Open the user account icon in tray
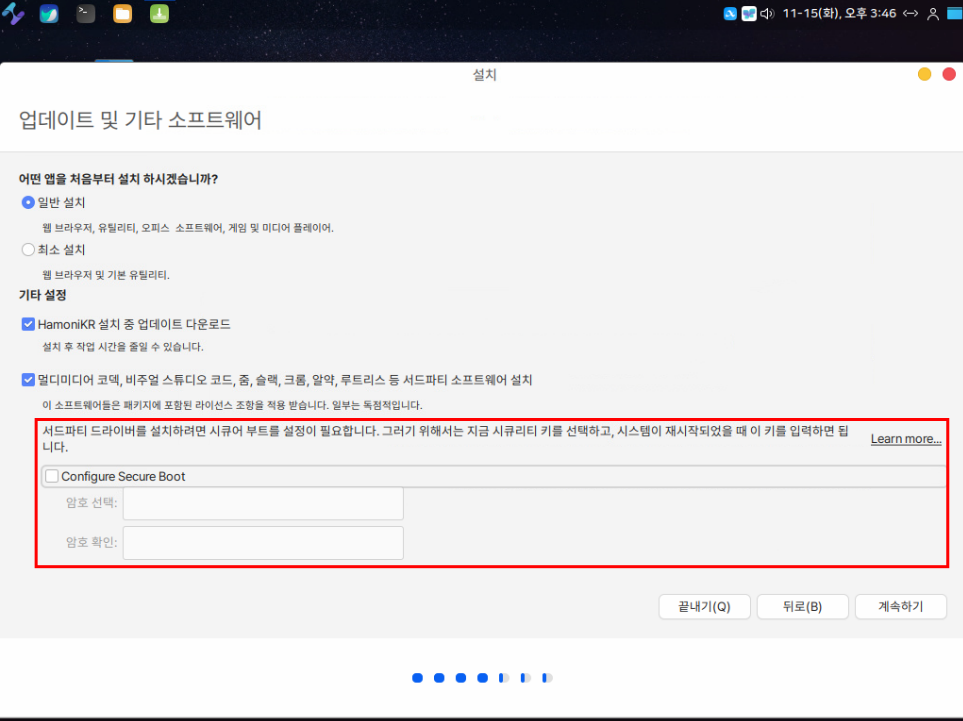The height and width of the screenshot is (721, 963). (x=933, y=14)
